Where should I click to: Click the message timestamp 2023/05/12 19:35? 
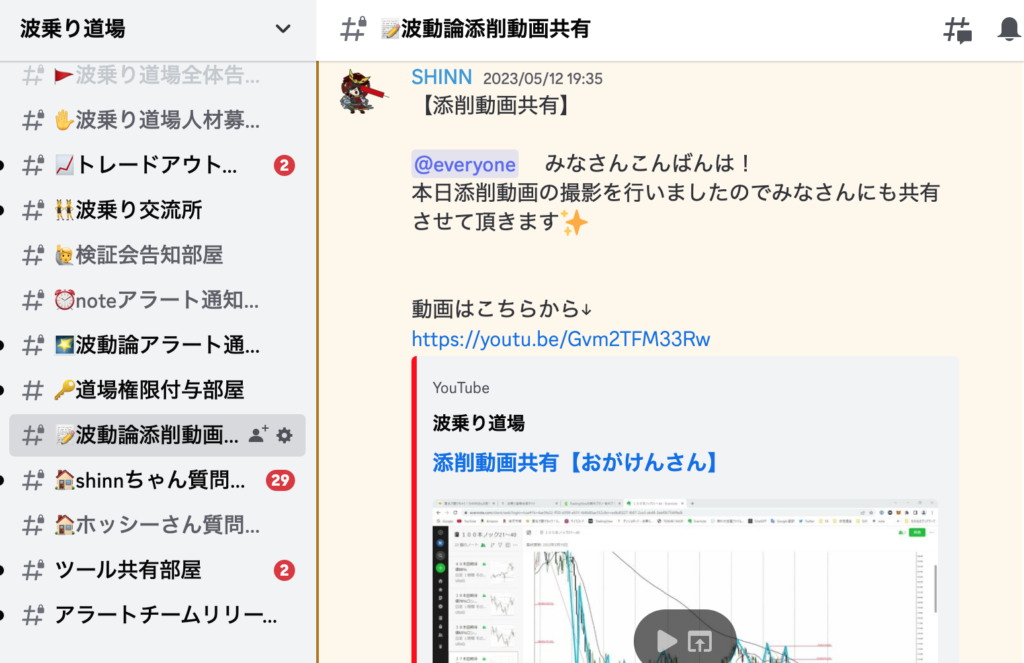tap(543, 79)
